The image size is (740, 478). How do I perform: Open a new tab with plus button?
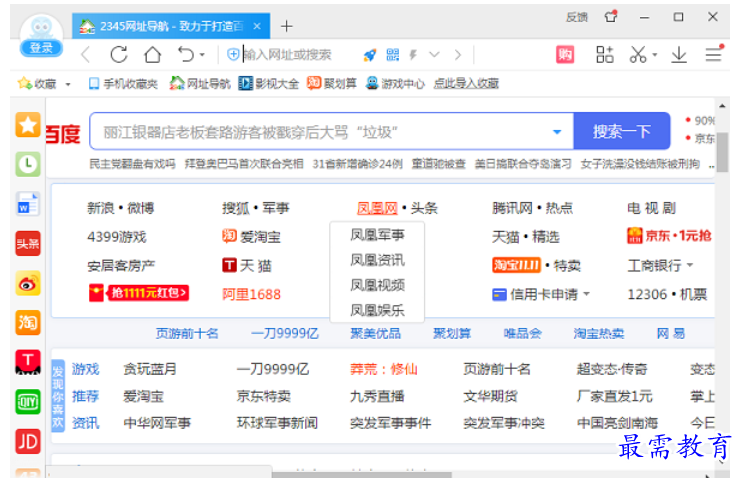coord(286,26)
